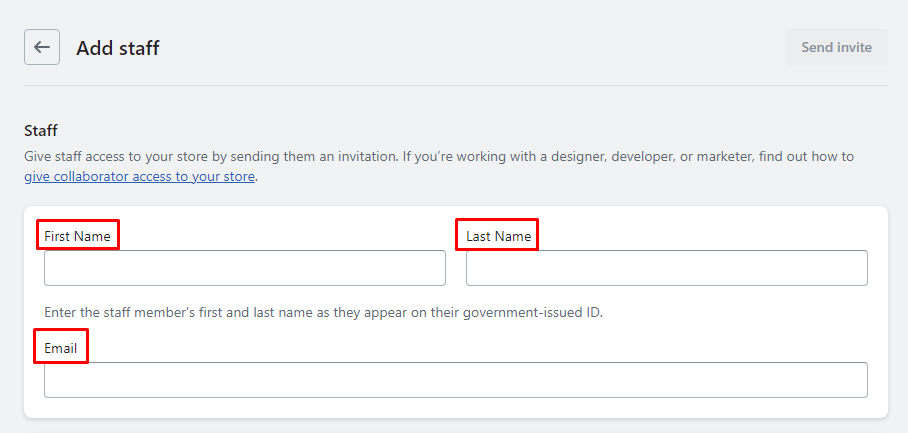Click into the Email input field
This screenshot has width=908, height=433.
(x=455, y=380)
